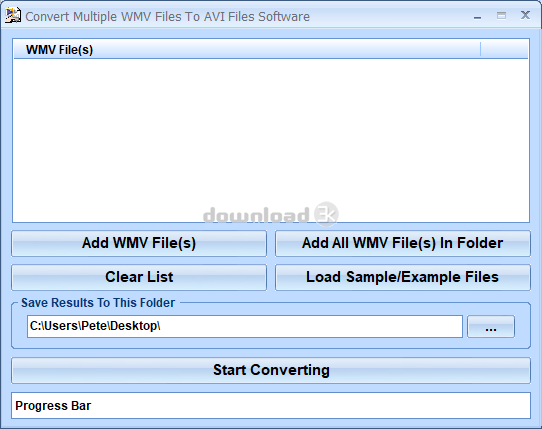Screen dimensions: 542x429
Task: Click the download3k circular logo watermark
Action: 326,214
